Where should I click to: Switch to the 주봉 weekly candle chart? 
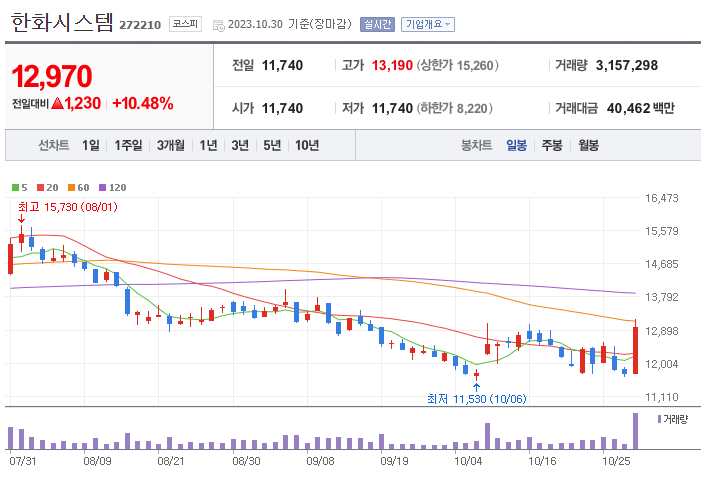552,145
